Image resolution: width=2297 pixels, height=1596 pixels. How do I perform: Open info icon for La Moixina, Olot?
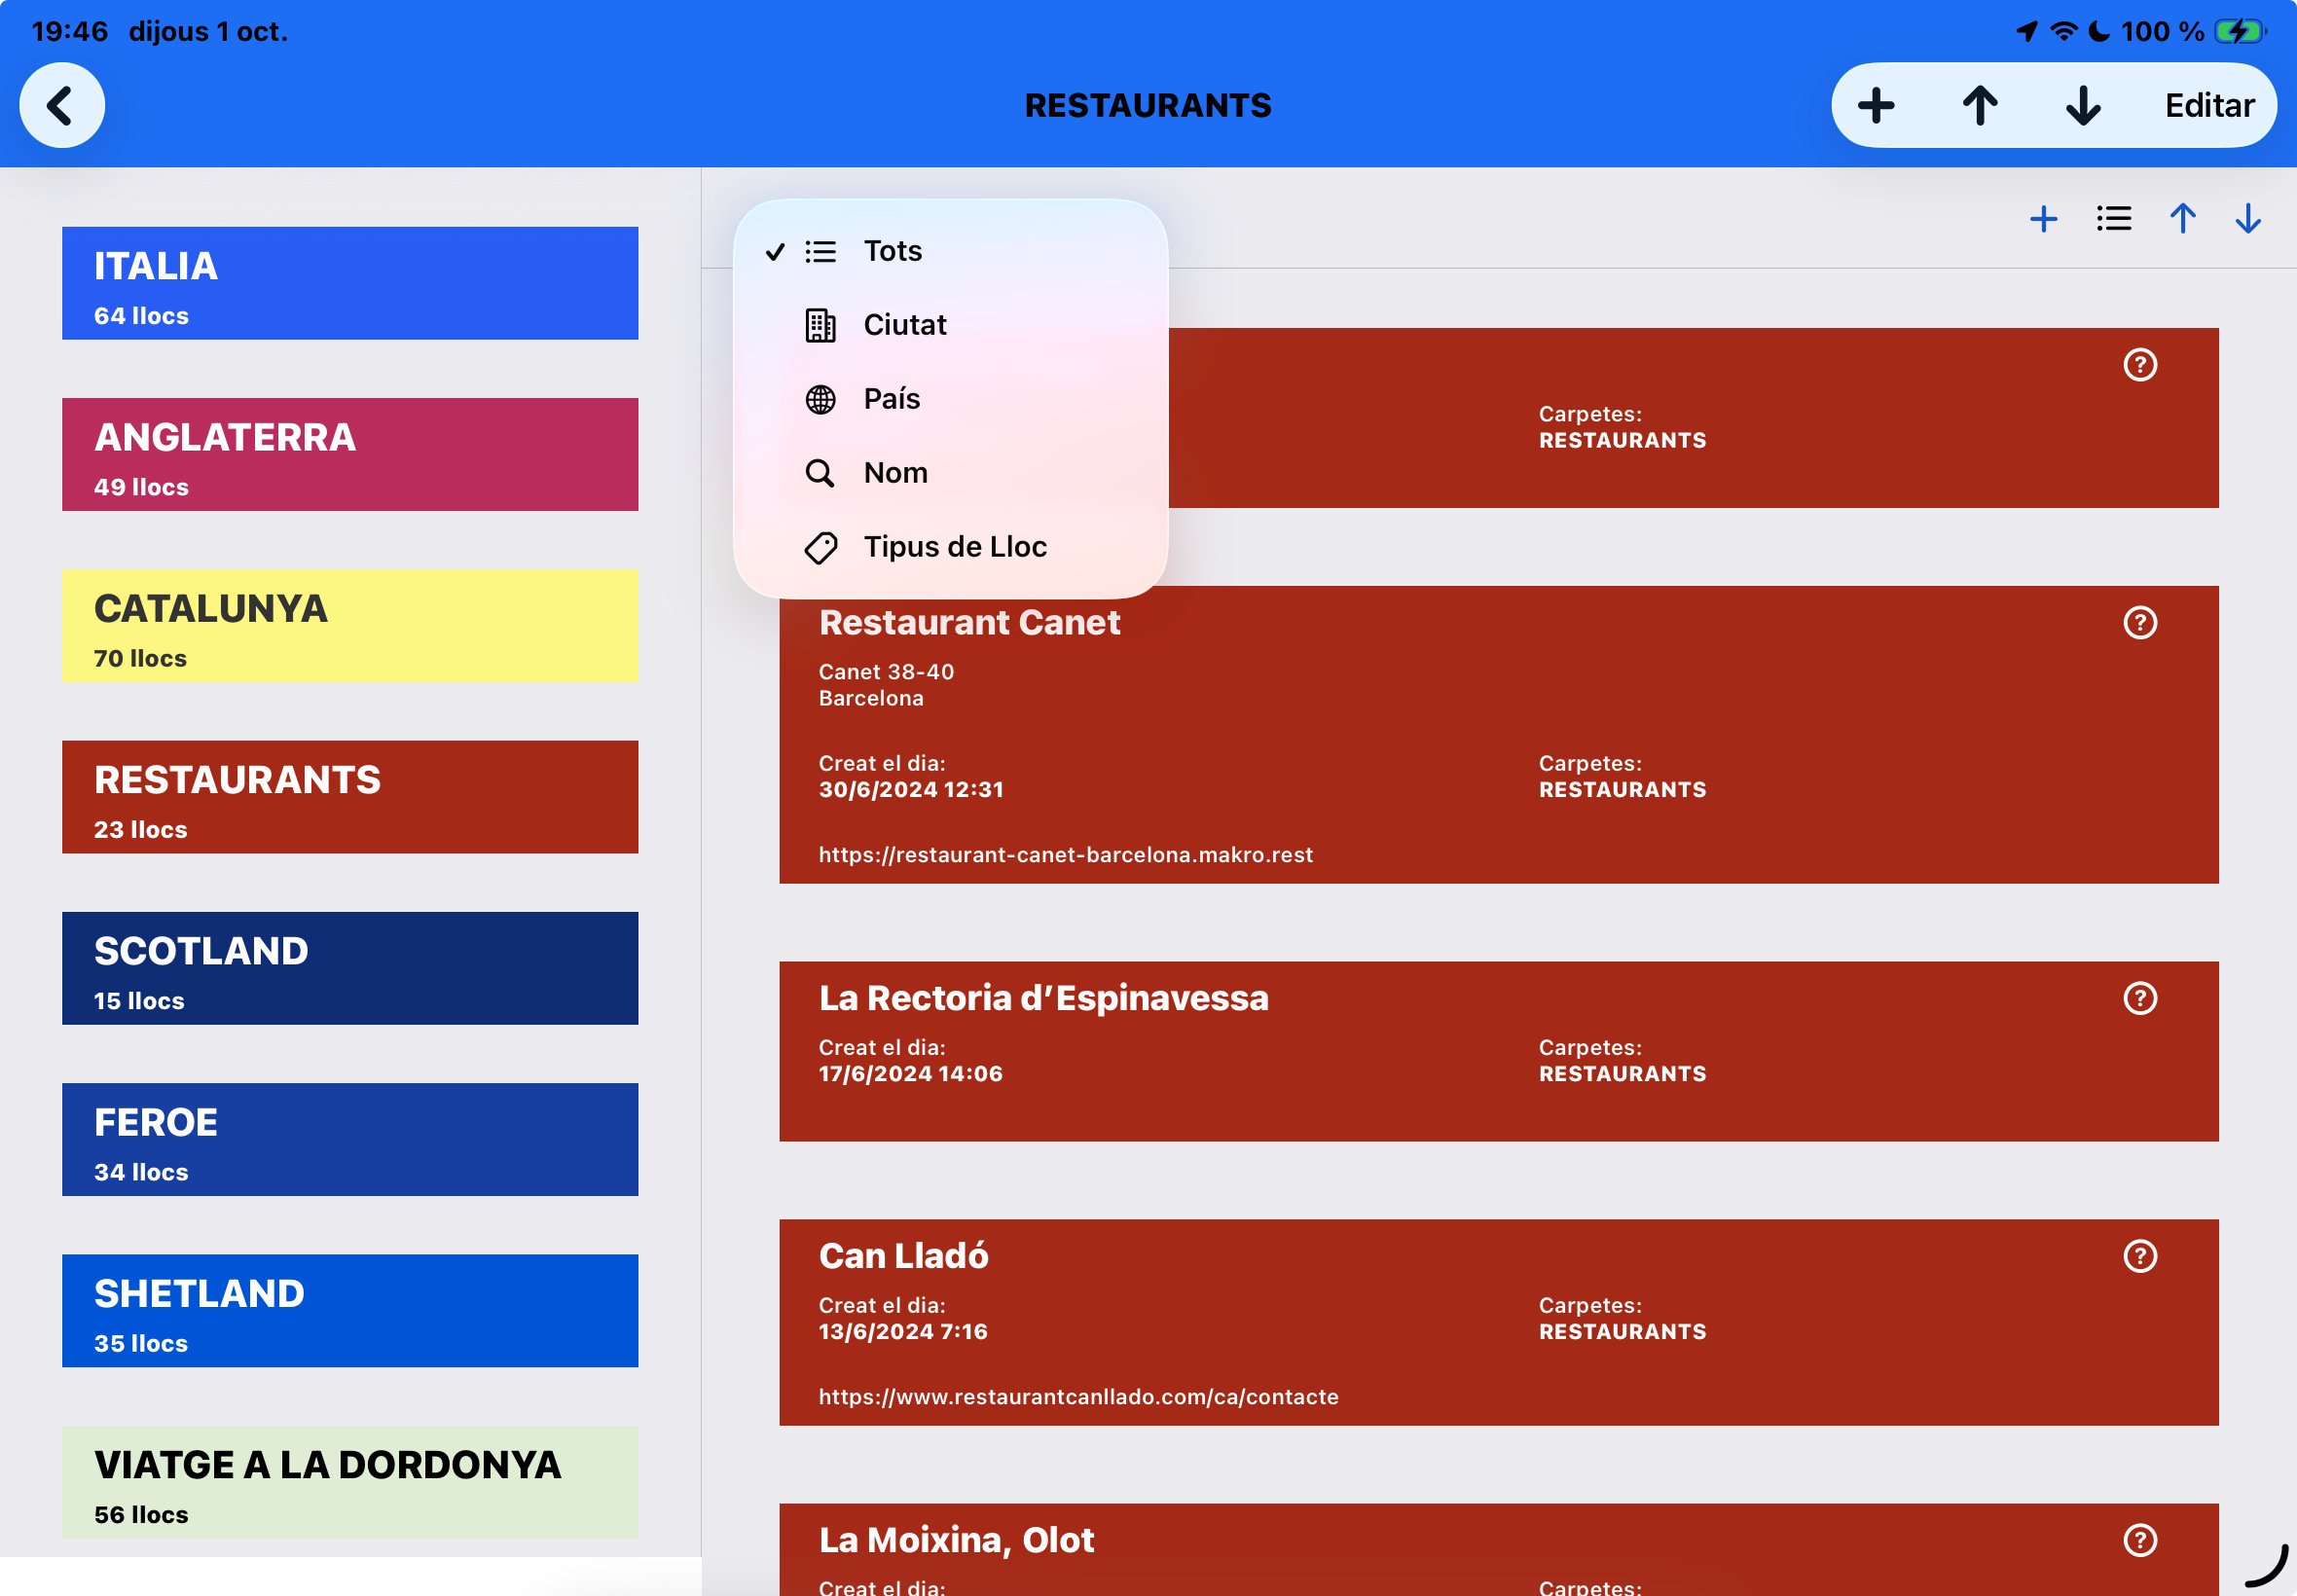coord(2140,1540)
